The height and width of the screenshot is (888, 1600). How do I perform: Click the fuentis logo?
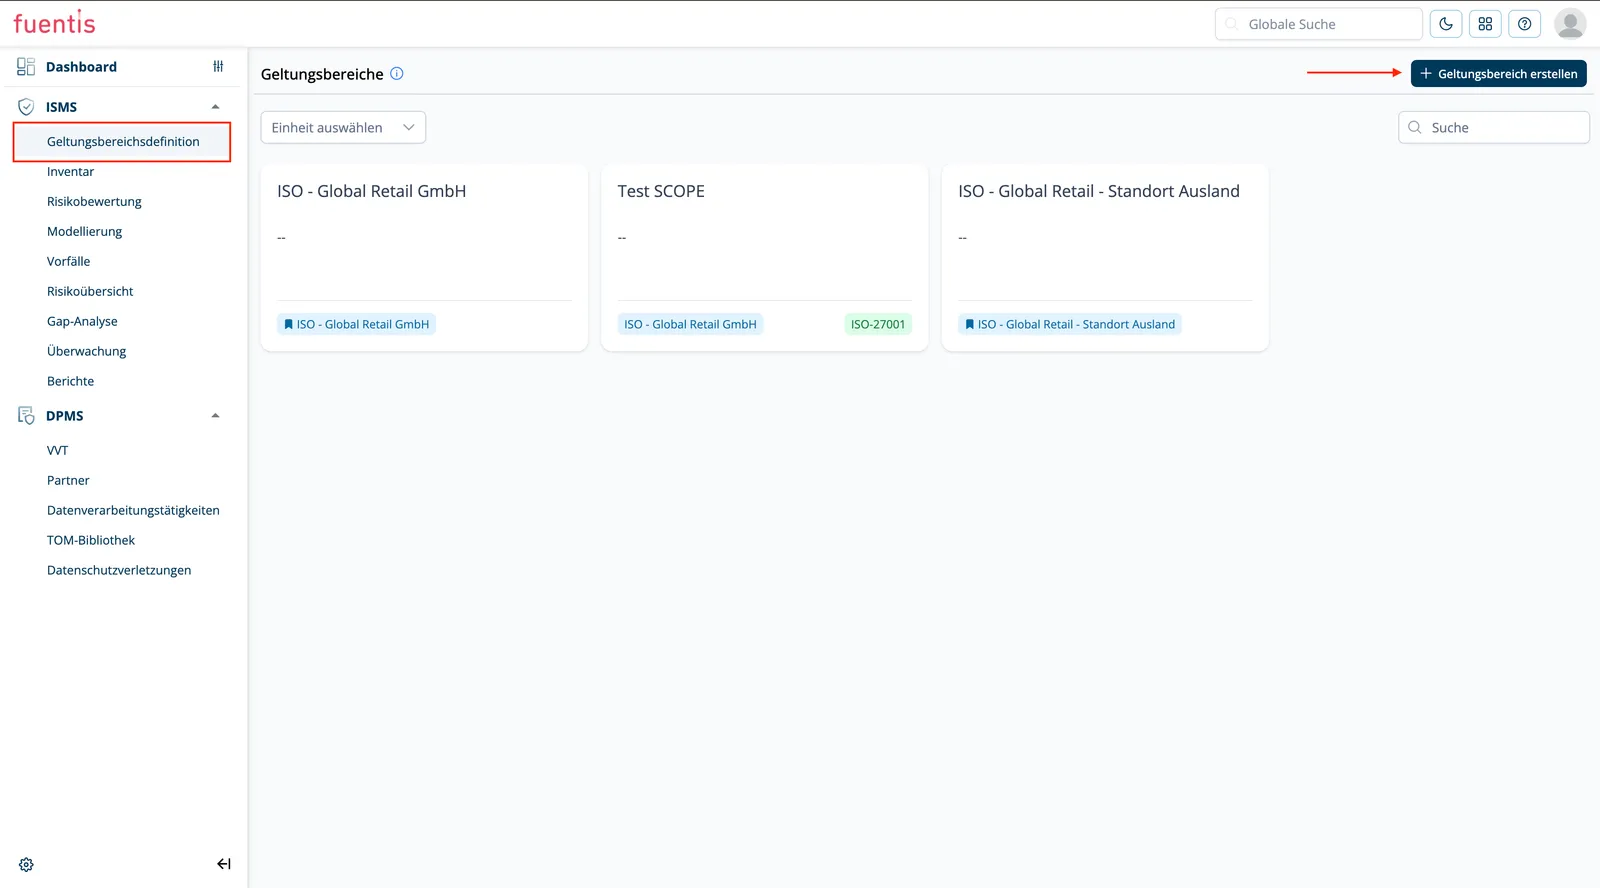pyautogui.click(x=54, y=22)
